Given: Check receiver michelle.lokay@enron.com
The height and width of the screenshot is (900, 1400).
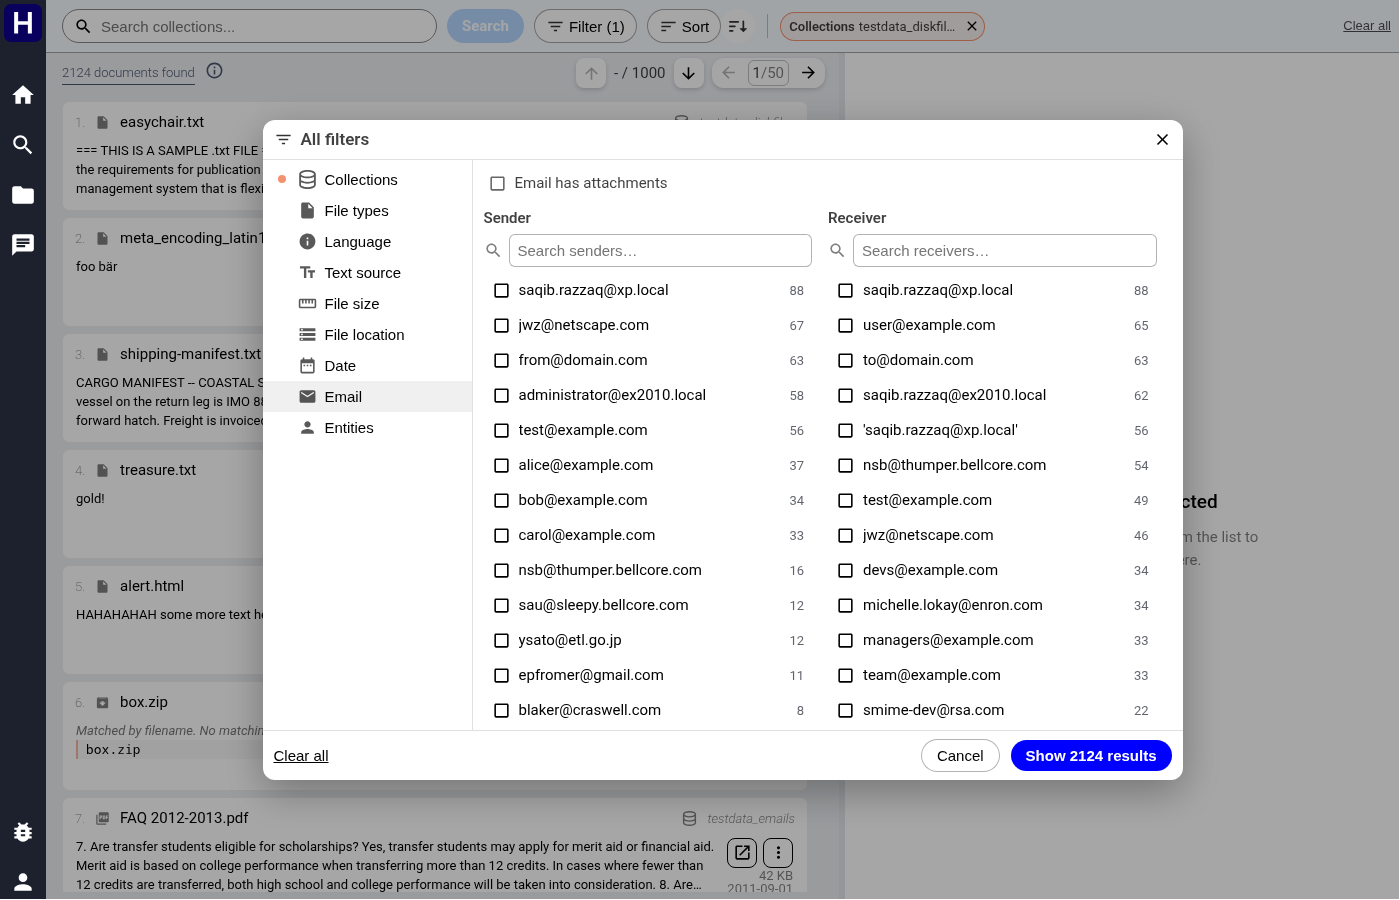Looking at the screenshot, I should click(x=846, y=606).
